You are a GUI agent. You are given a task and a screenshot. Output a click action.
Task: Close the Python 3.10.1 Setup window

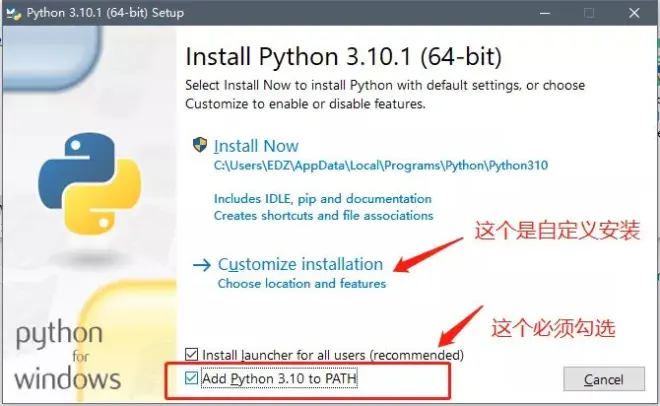[x=634, y=13]
